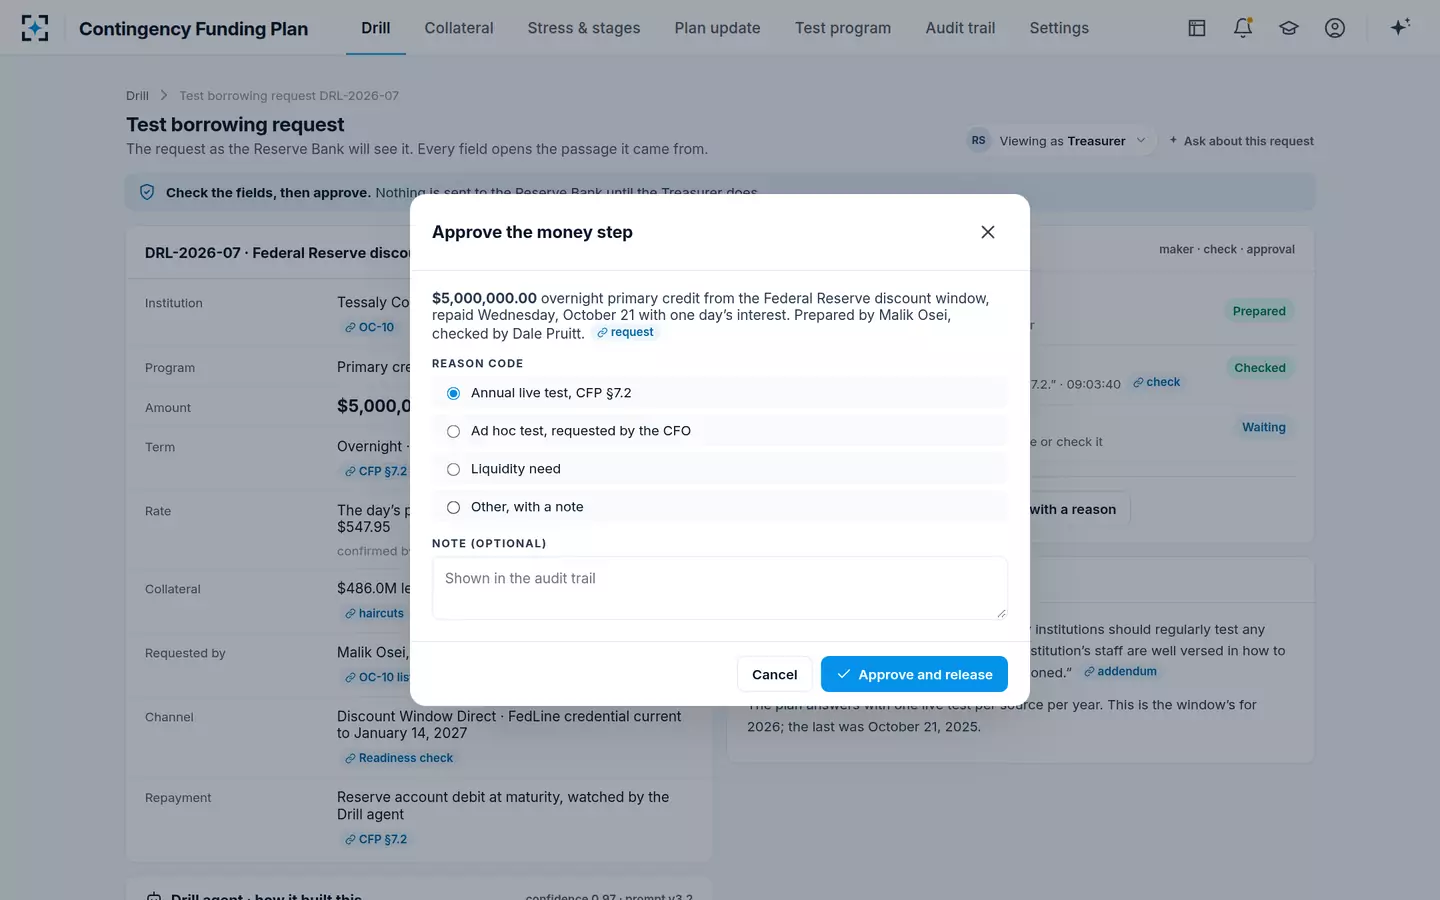Expand the Viewing as Treasurer dropdown
Viewport: 1440px width, 900px height.
tap(1061, 141)
